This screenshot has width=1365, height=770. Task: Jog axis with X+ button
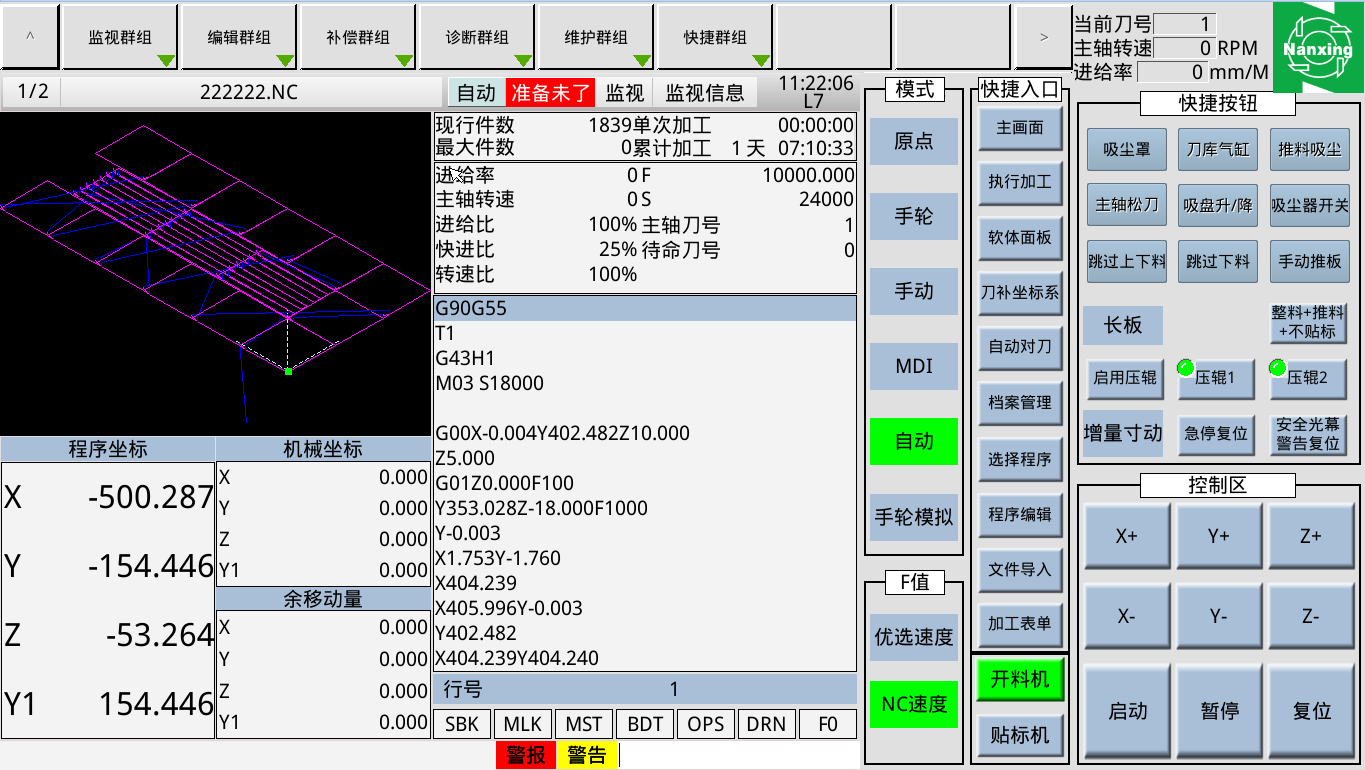[1127, 536]
